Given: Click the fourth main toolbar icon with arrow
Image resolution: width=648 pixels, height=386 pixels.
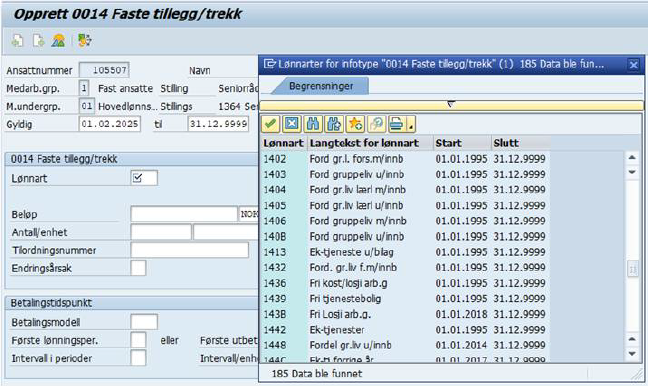Looking at the screenshot, I should (84, 41).
